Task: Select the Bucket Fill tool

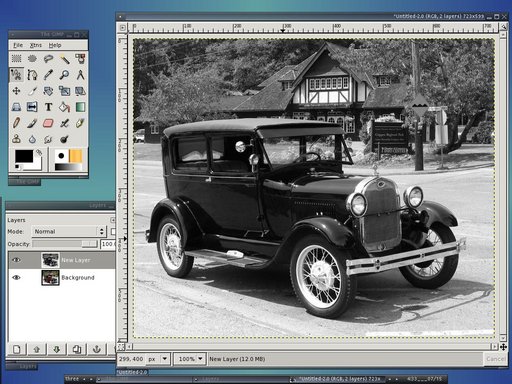Action: pyautogui.click(x=64, y=107)
